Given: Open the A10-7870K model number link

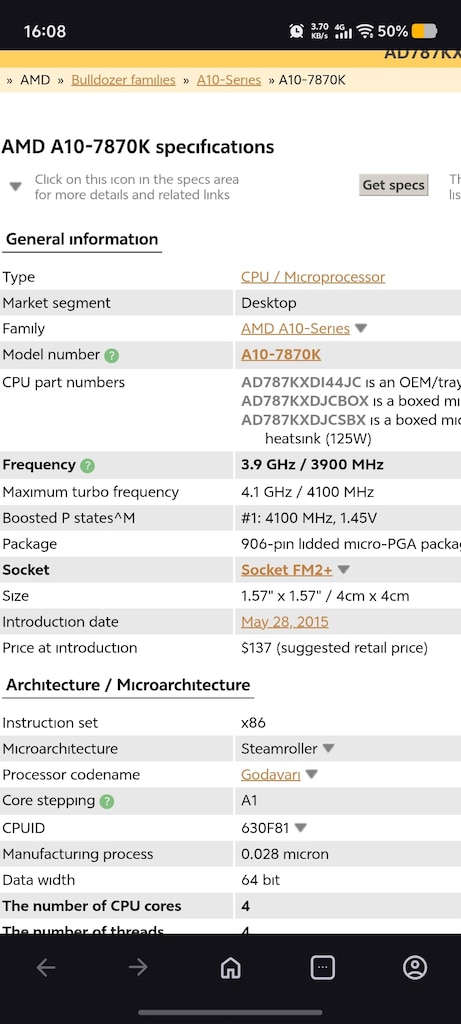Looking at the screenshot, I should (x=281, y=355).
